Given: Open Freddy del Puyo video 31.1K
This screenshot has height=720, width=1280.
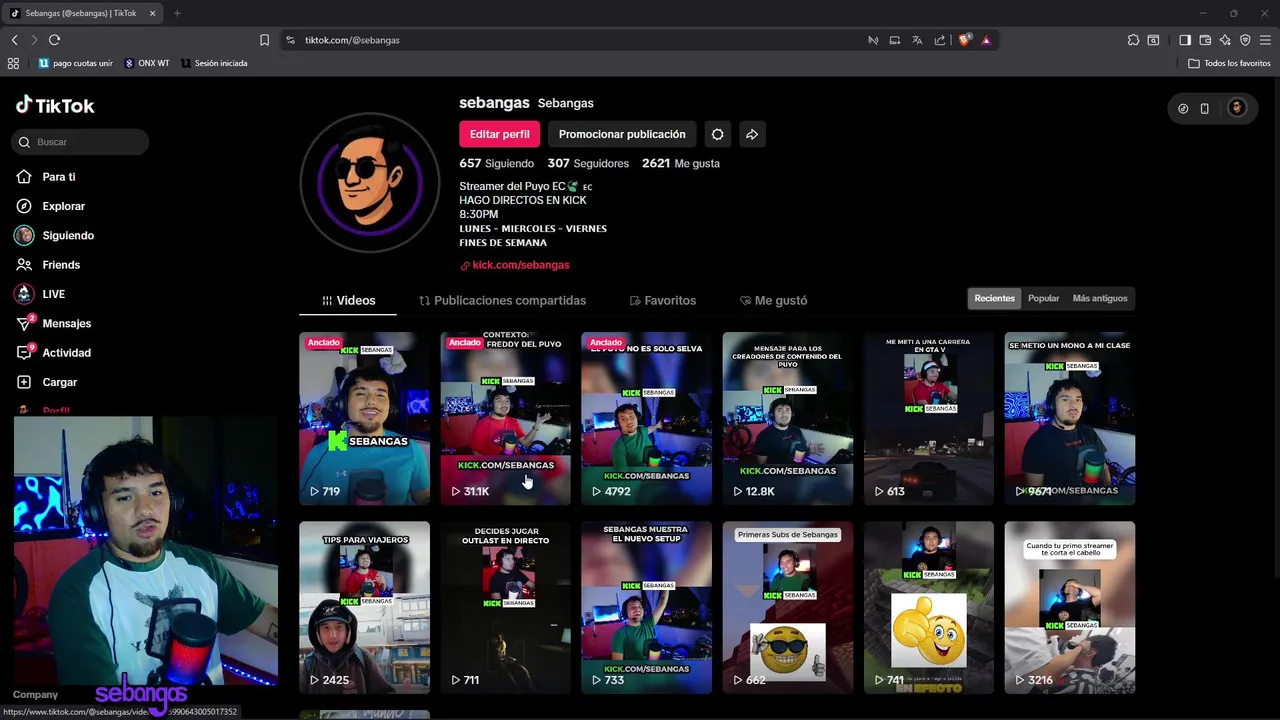Looking at the screenshot, I should (505, 418).
